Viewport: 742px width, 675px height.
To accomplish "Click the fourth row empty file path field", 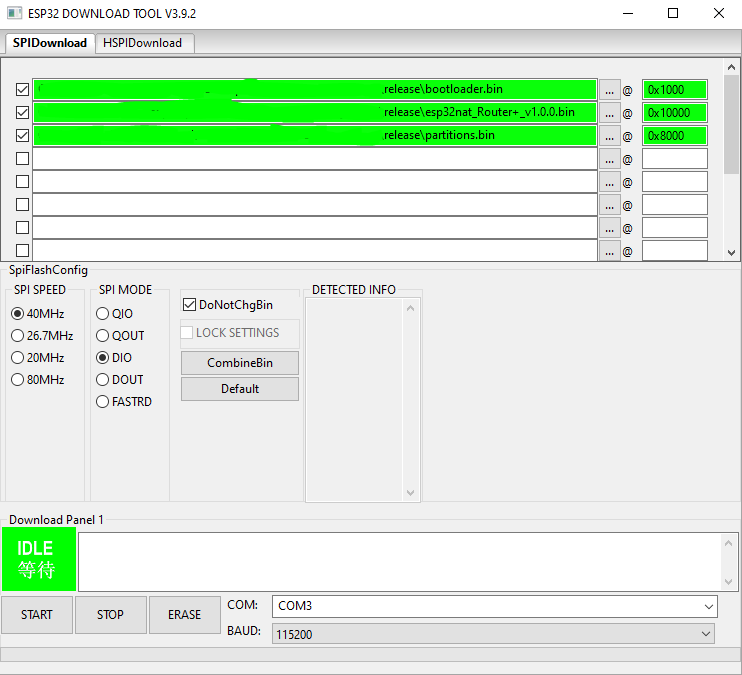I will (x=315, y=159).
